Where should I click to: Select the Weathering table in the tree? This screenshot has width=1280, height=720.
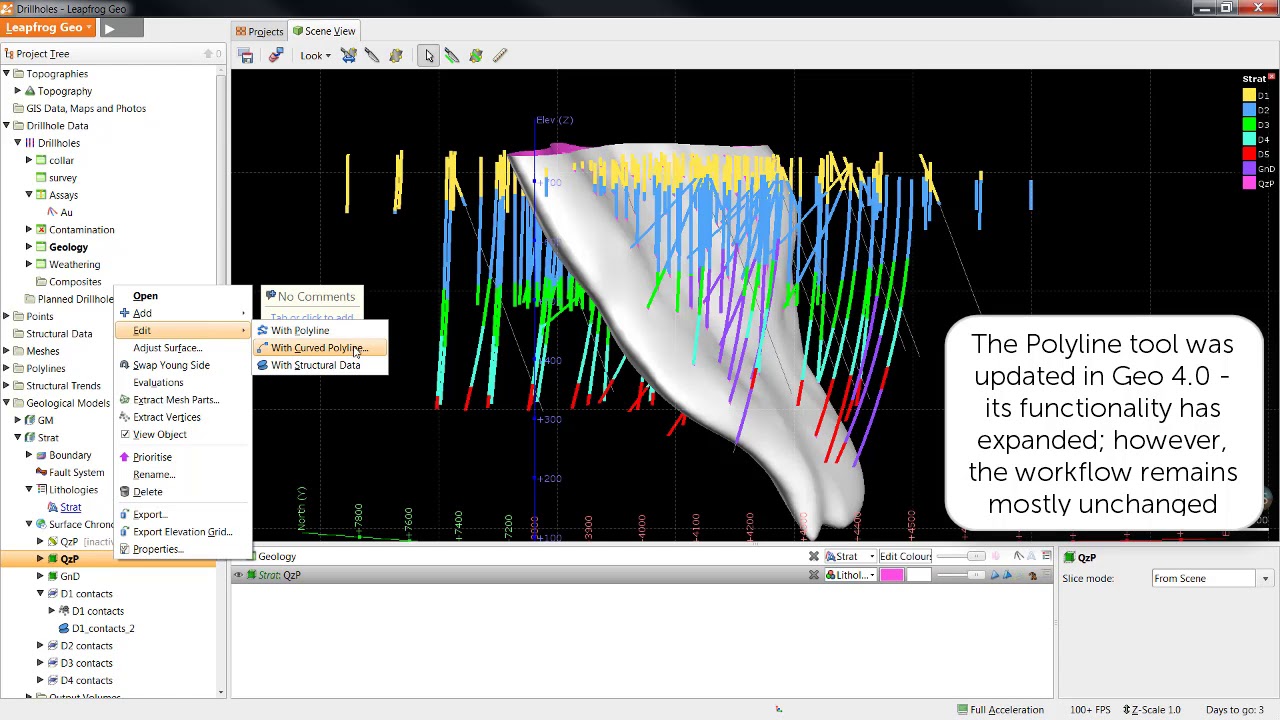(74, 265)
